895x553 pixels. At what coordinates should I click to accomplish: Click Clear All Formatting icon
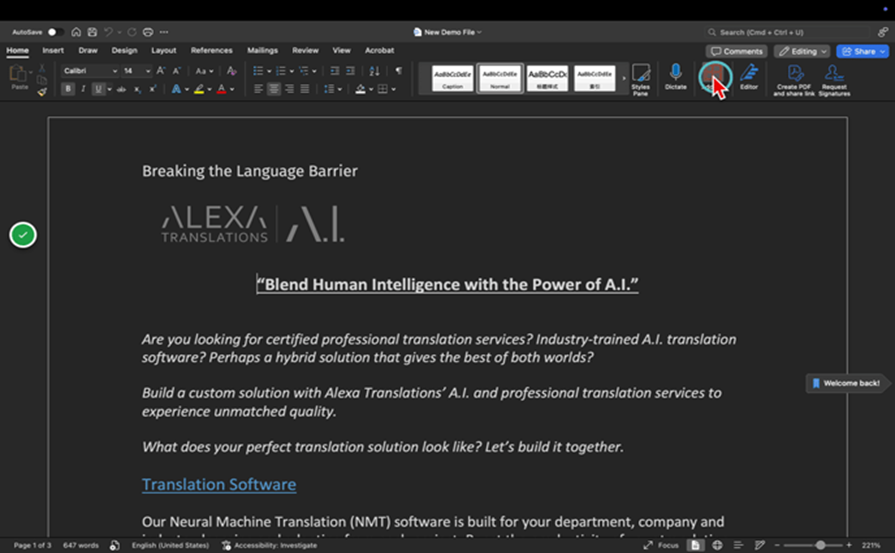click(x=231, y=71)
